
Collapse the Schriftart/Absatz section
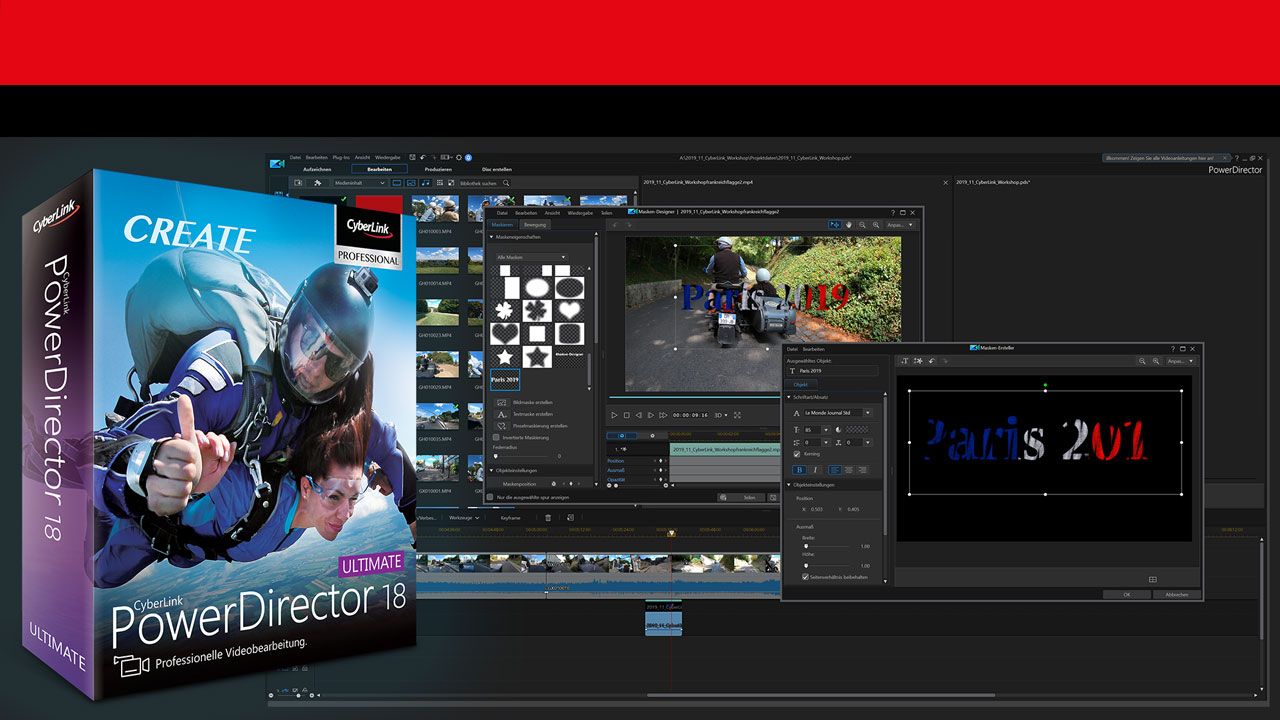pos(789,397)
